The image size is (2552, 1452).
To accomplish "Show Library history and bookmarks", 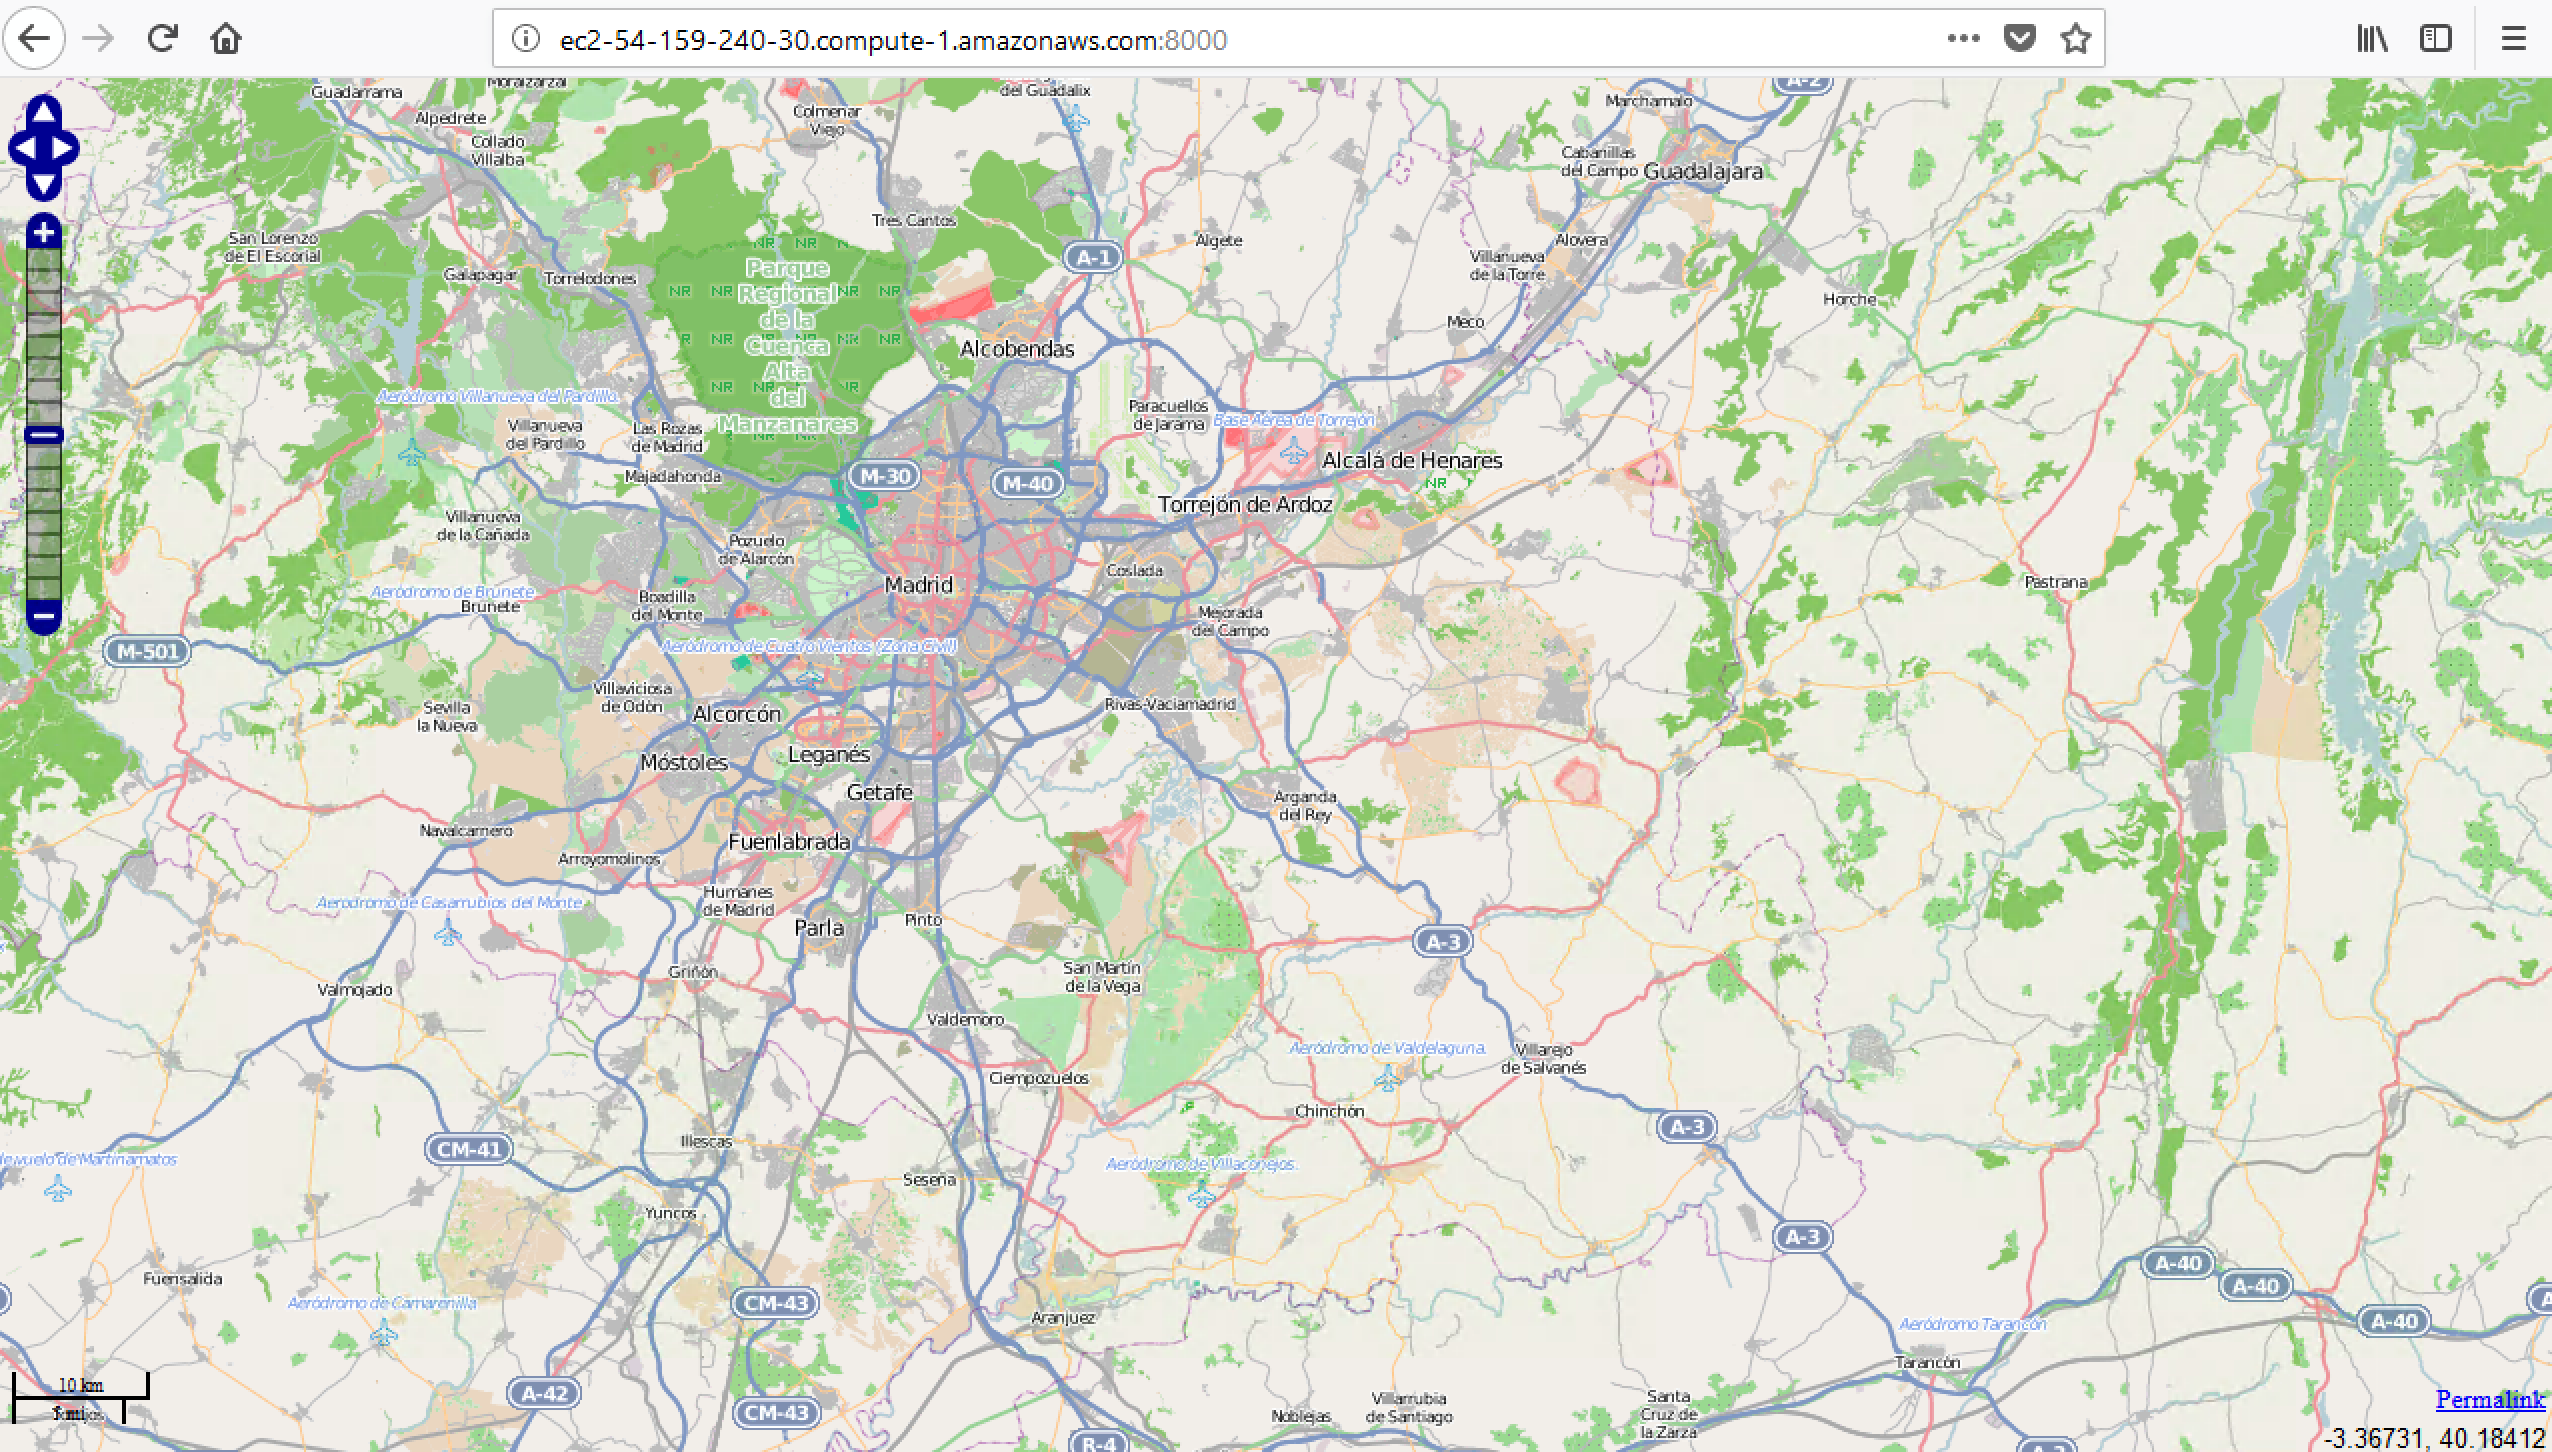I will point(2372,39).
